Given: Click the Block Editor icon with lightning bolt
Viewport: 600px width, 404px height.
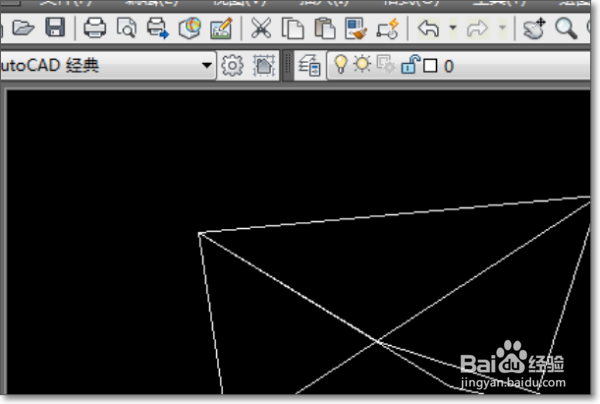Looking at the screenshot, I should (388, 29).
